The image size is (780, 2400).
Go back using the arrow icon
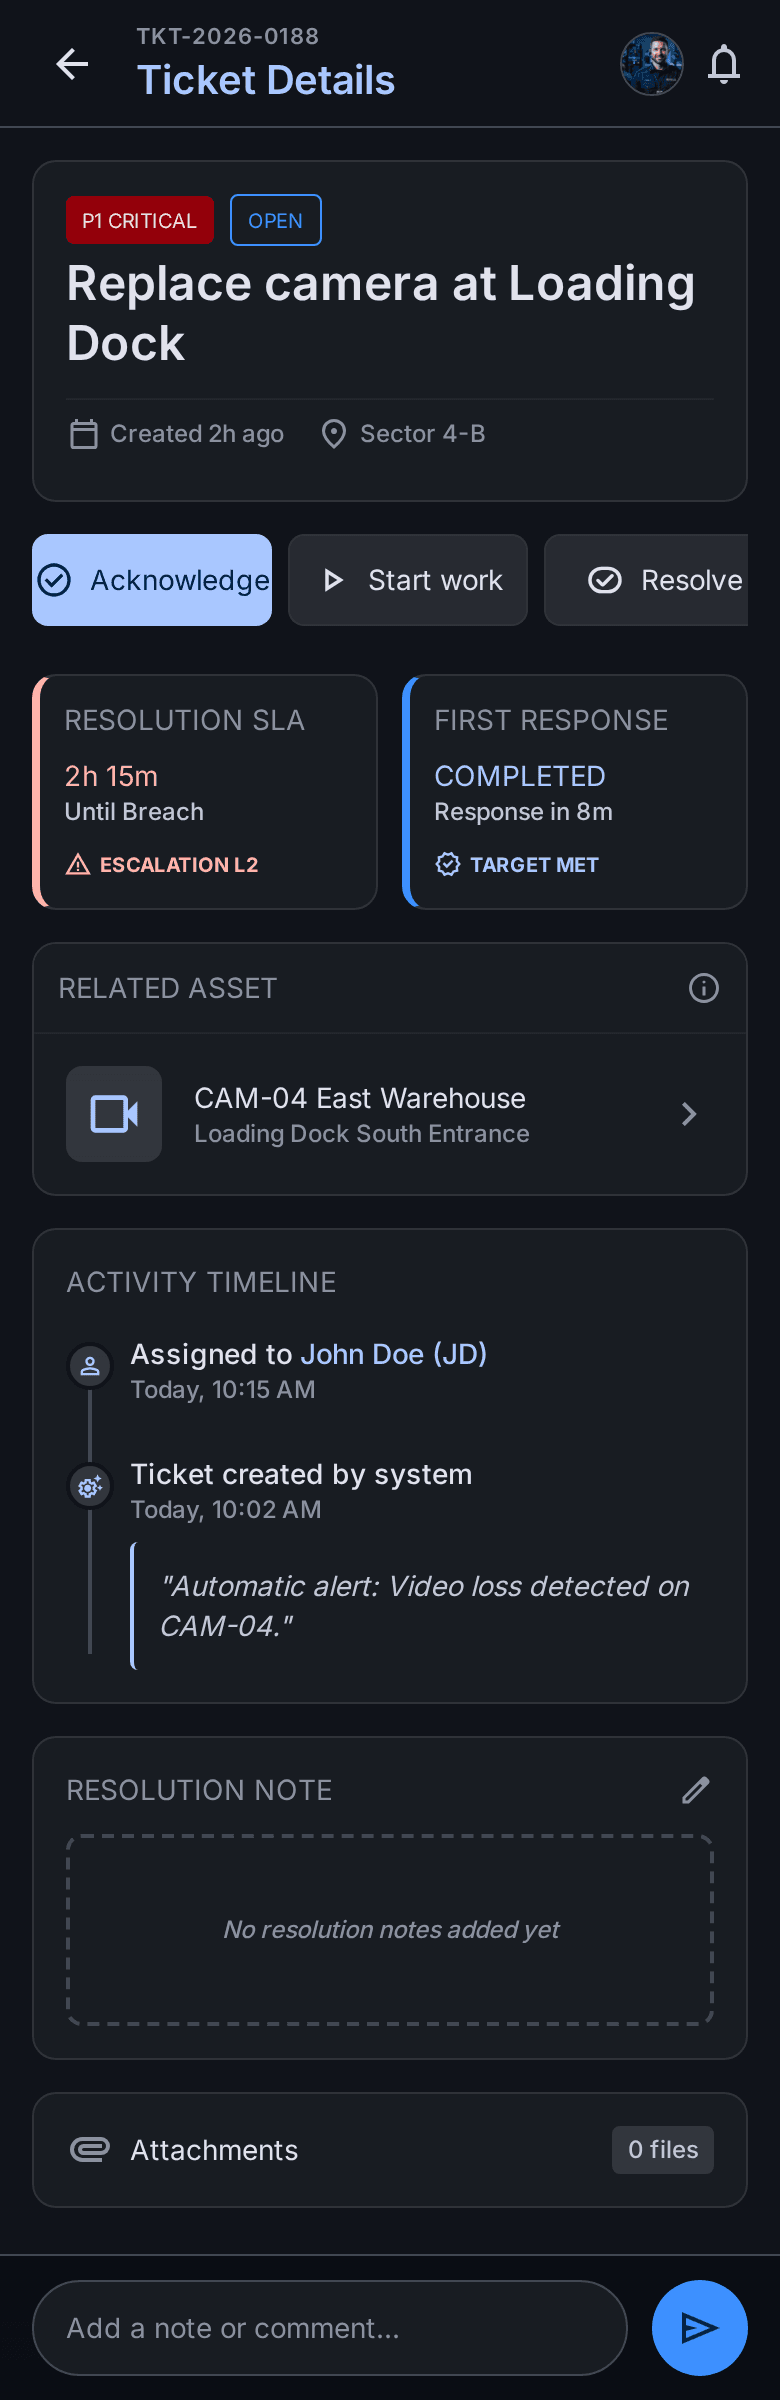72,64
